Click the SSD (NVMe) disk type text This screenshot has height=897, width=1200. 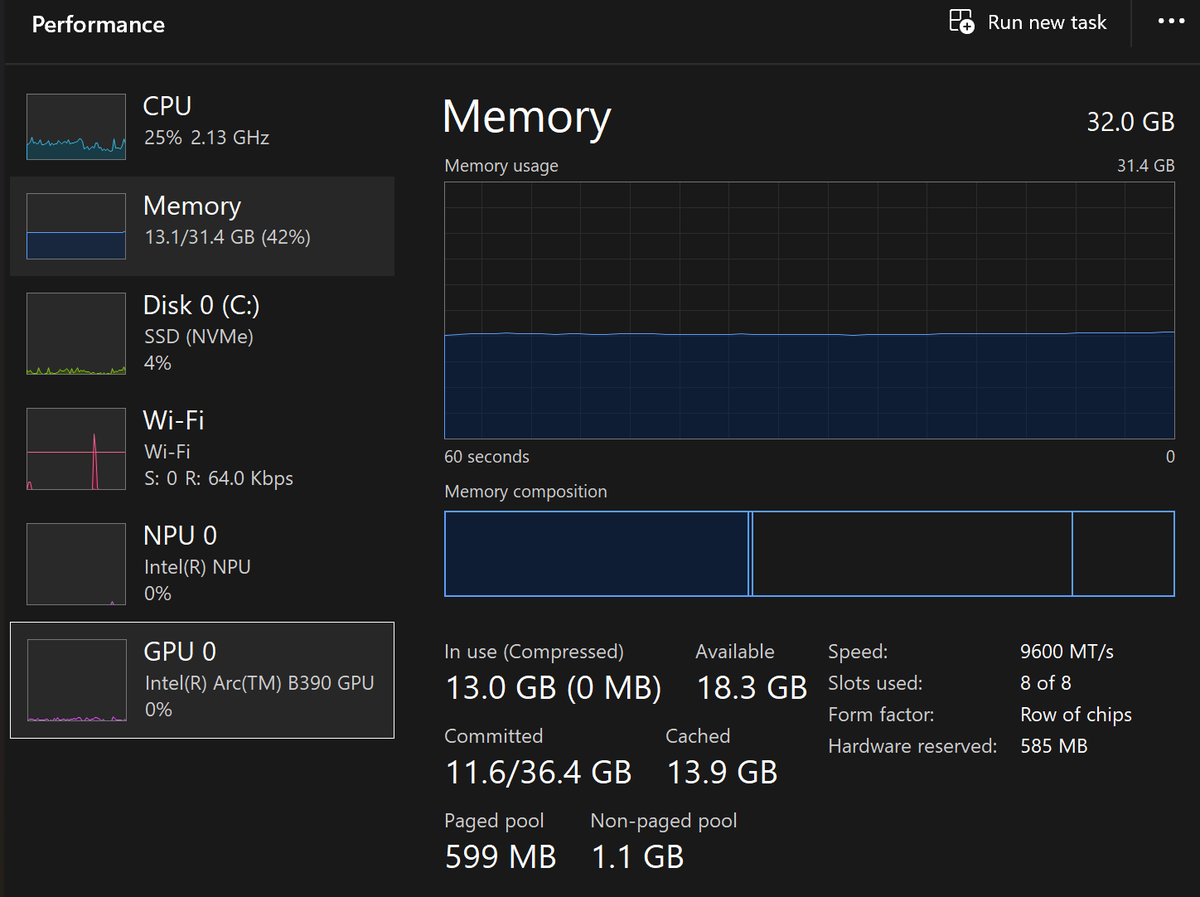click(198, 337)
